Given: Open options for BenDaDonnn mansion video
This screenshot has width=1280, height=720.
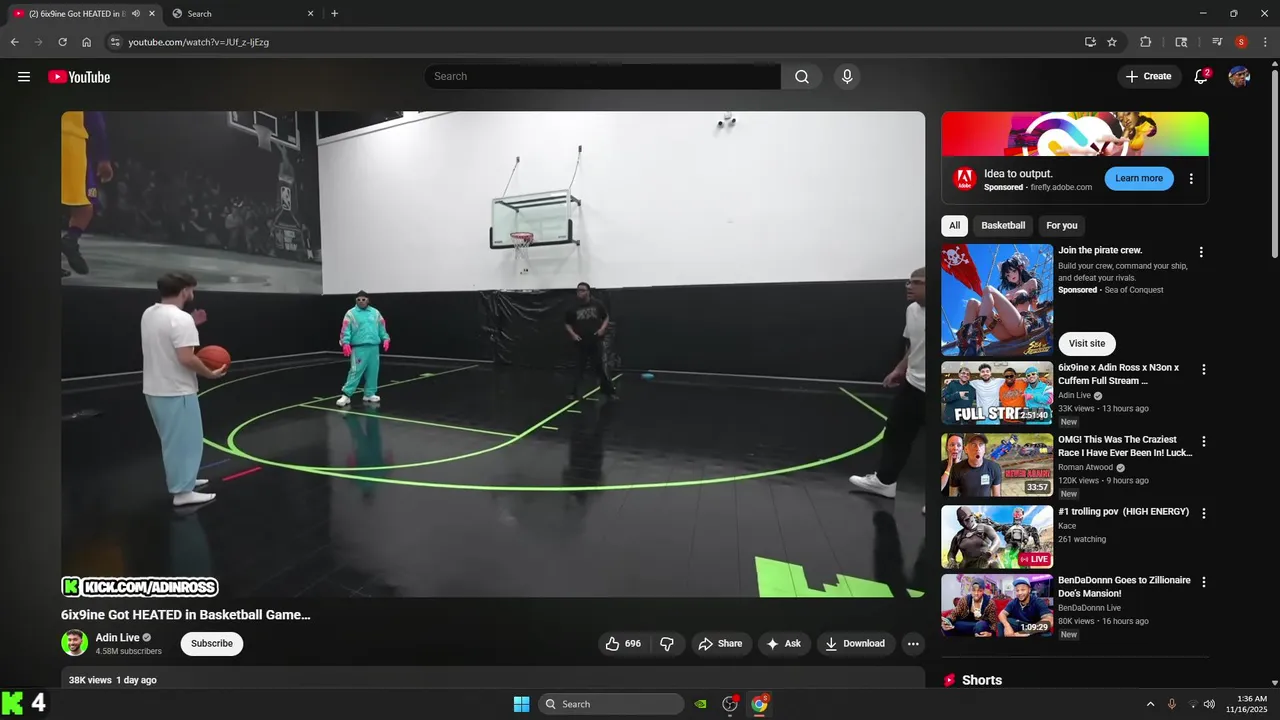Looking at the screenshot, I should (1204, 582).
